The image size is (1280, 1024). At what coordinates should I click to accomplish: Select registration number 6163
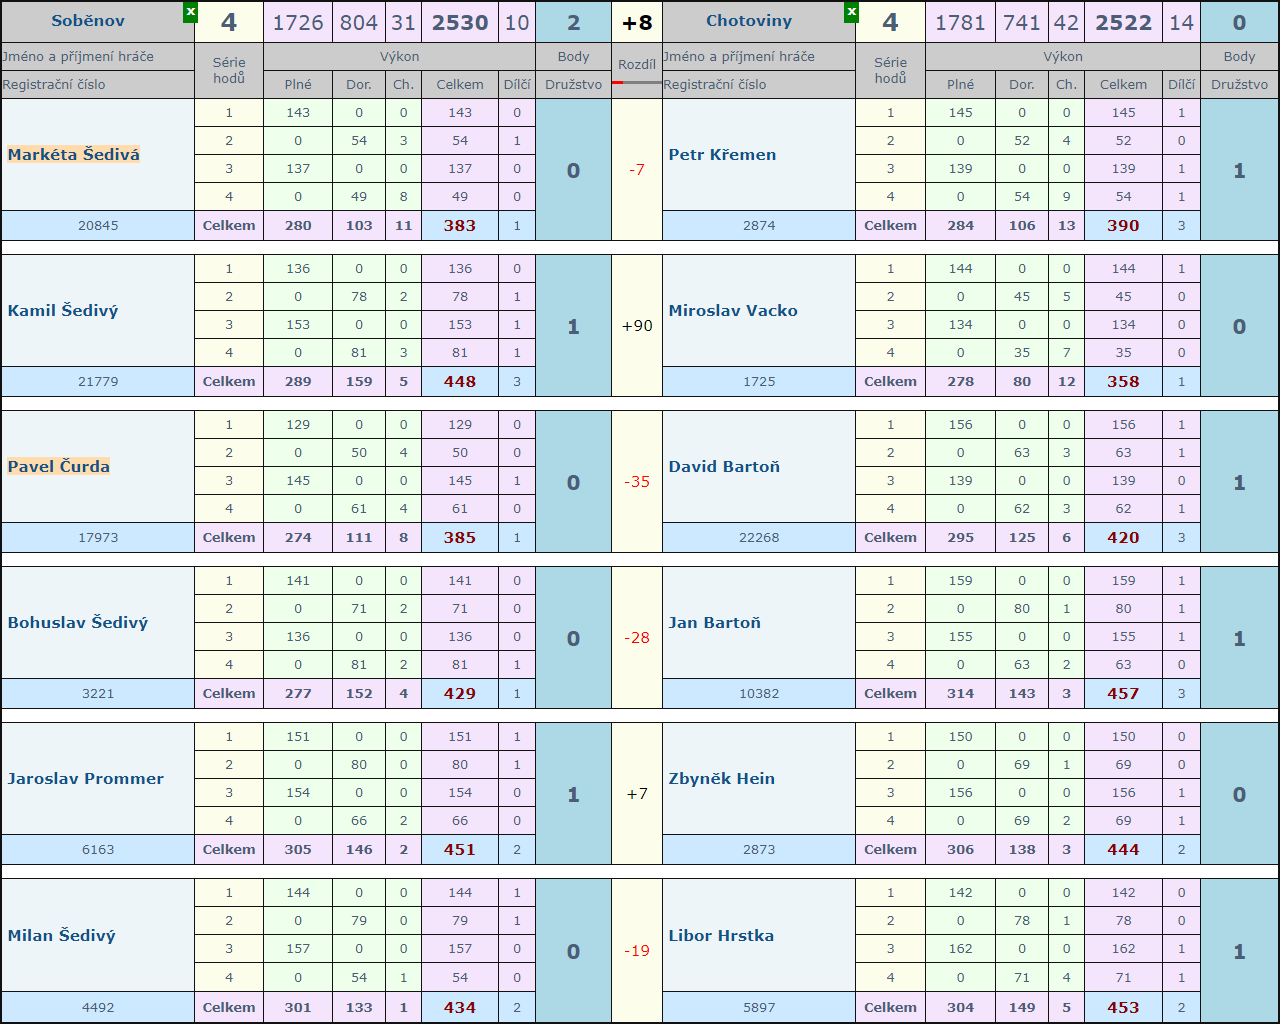pos(98,849)
